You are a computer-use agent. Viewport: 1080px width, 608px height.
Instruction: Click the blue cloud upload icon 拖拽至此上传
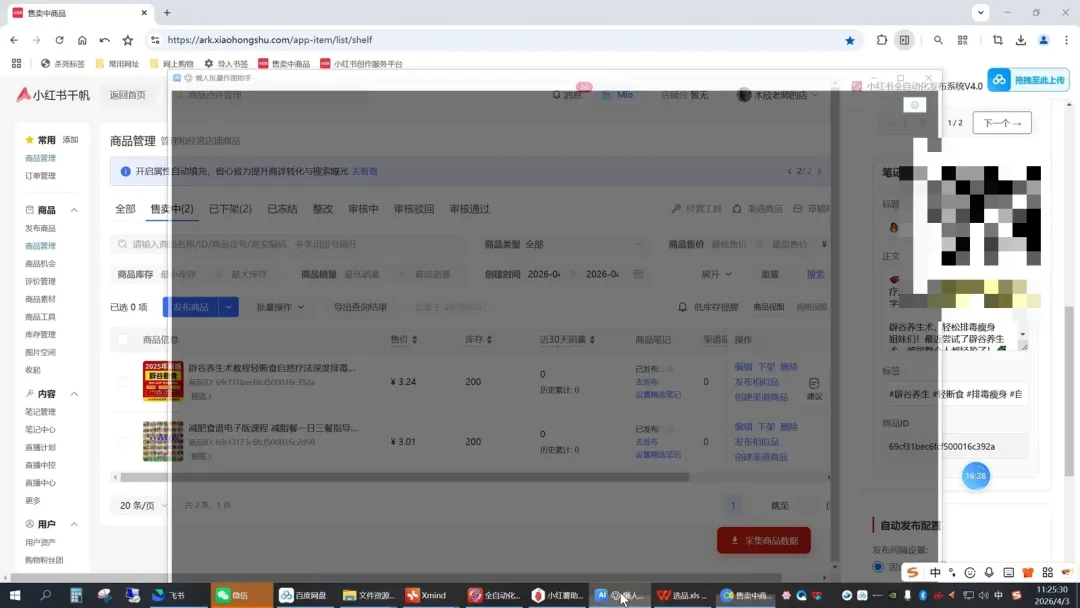pos(999,80)
